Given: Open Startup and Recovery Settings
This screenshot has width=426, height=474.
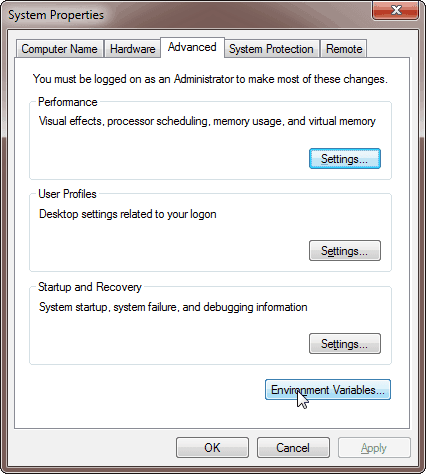Looking at the screenshot, I should pyautogui.click(x=345, y=343).
